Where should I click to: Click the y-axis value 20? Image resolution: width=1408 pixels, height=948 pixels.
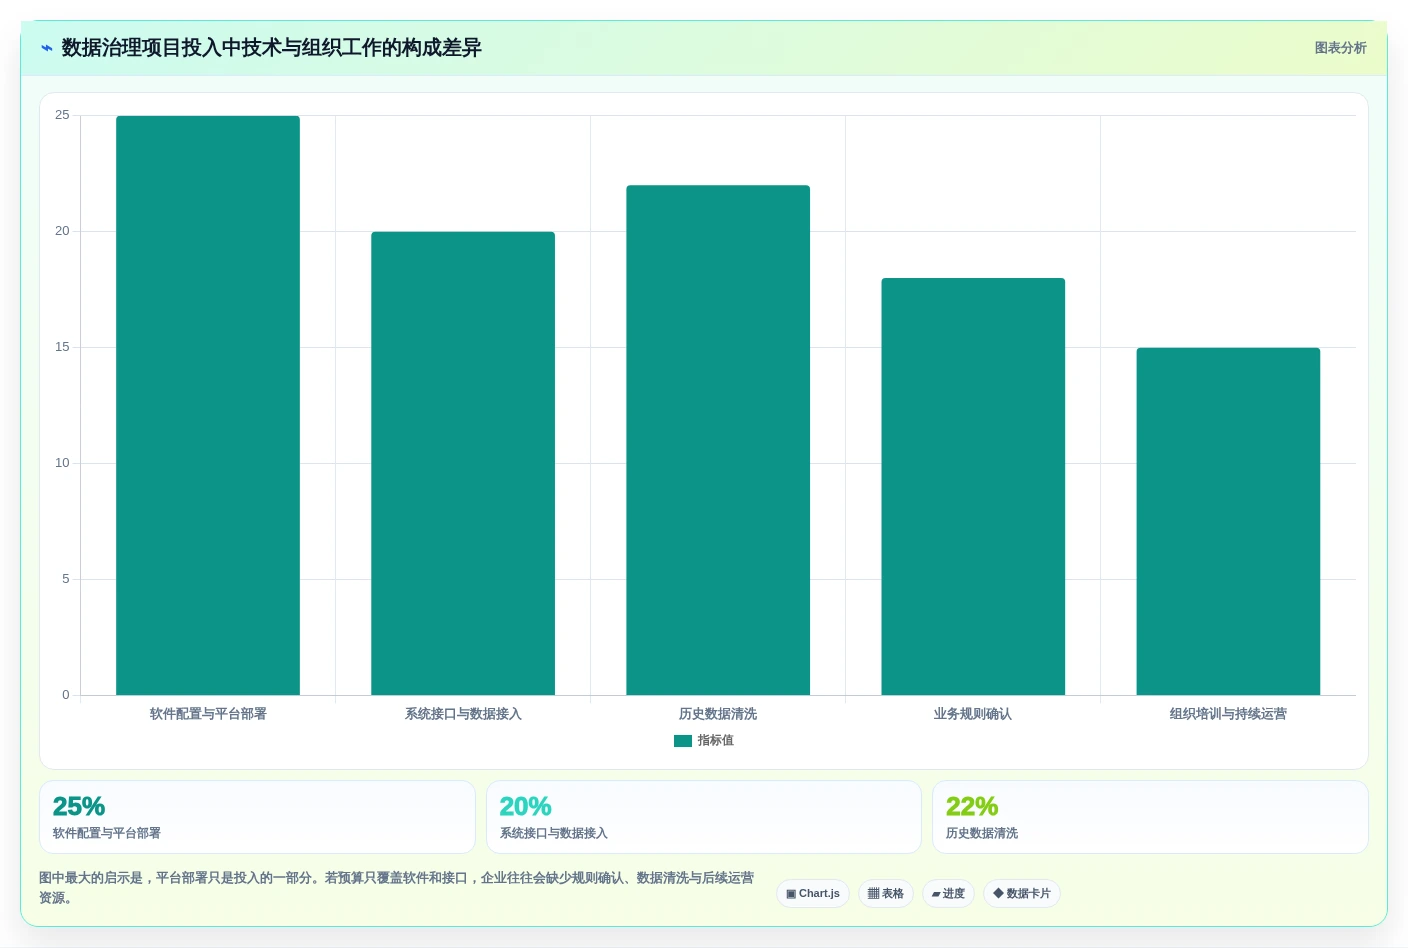pyautogui.click(x=62, y=231)
